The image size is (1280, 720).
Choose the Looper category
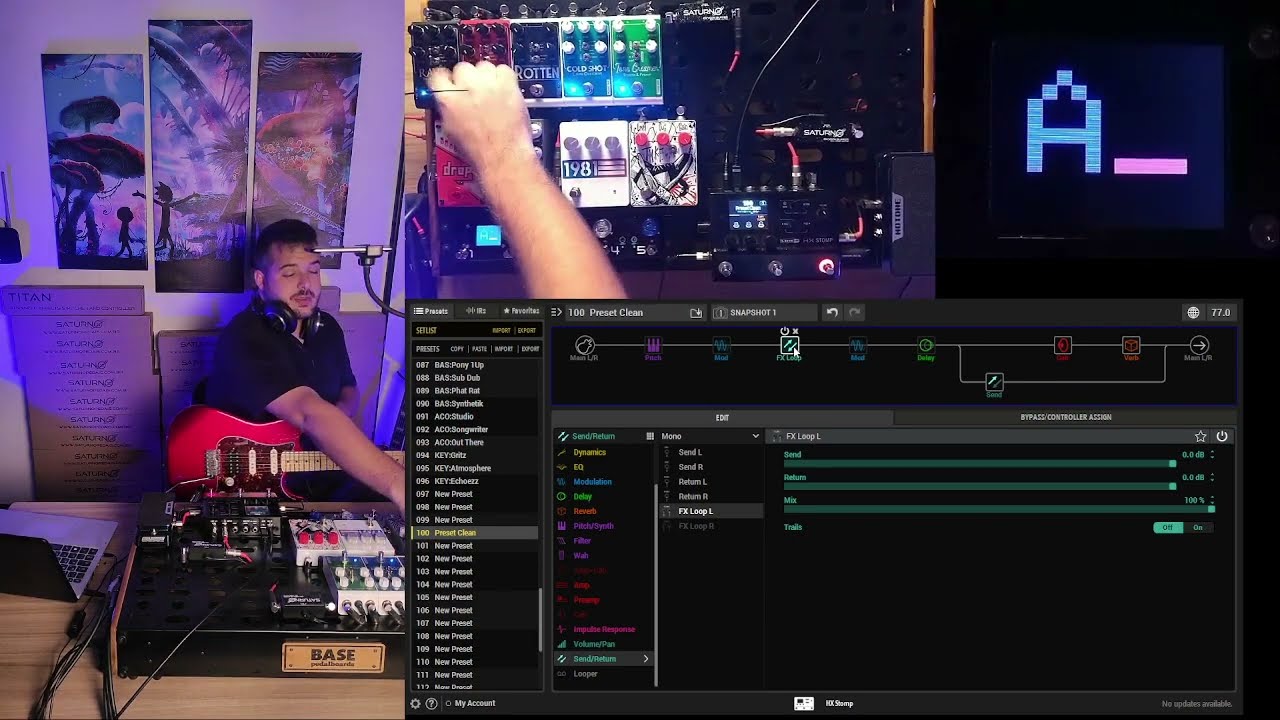[x=585, y=674]
